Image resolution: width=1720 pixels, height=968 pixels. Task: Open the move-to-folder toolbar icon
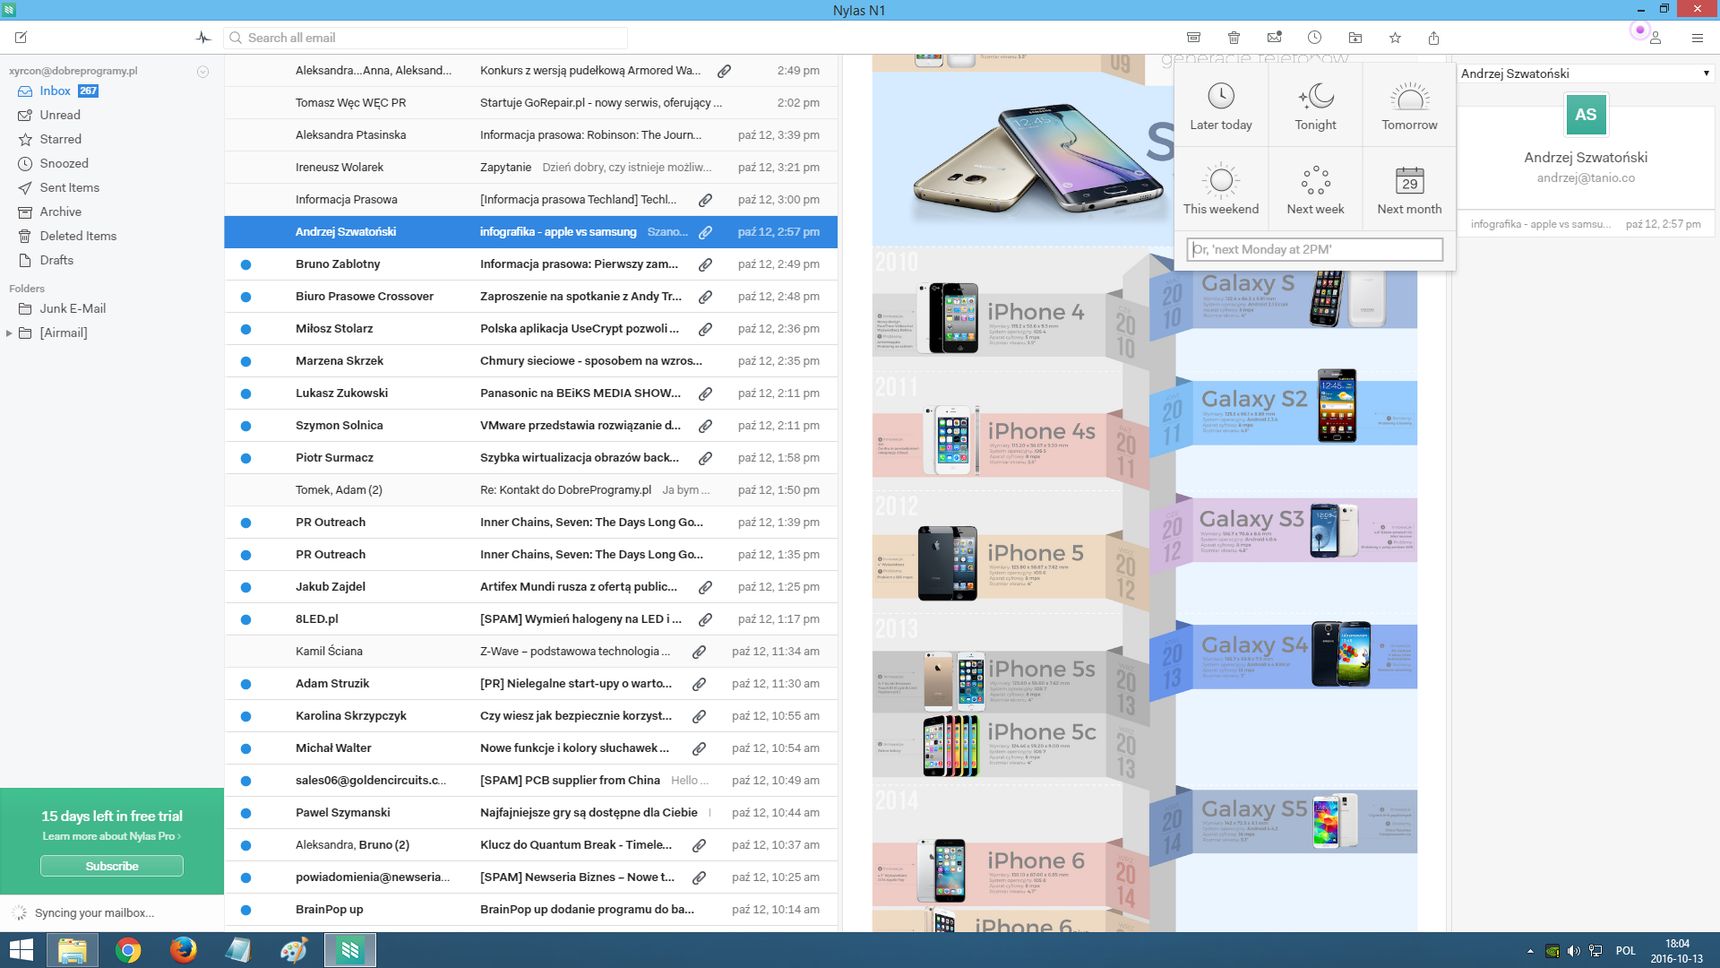click(1355, 38)
